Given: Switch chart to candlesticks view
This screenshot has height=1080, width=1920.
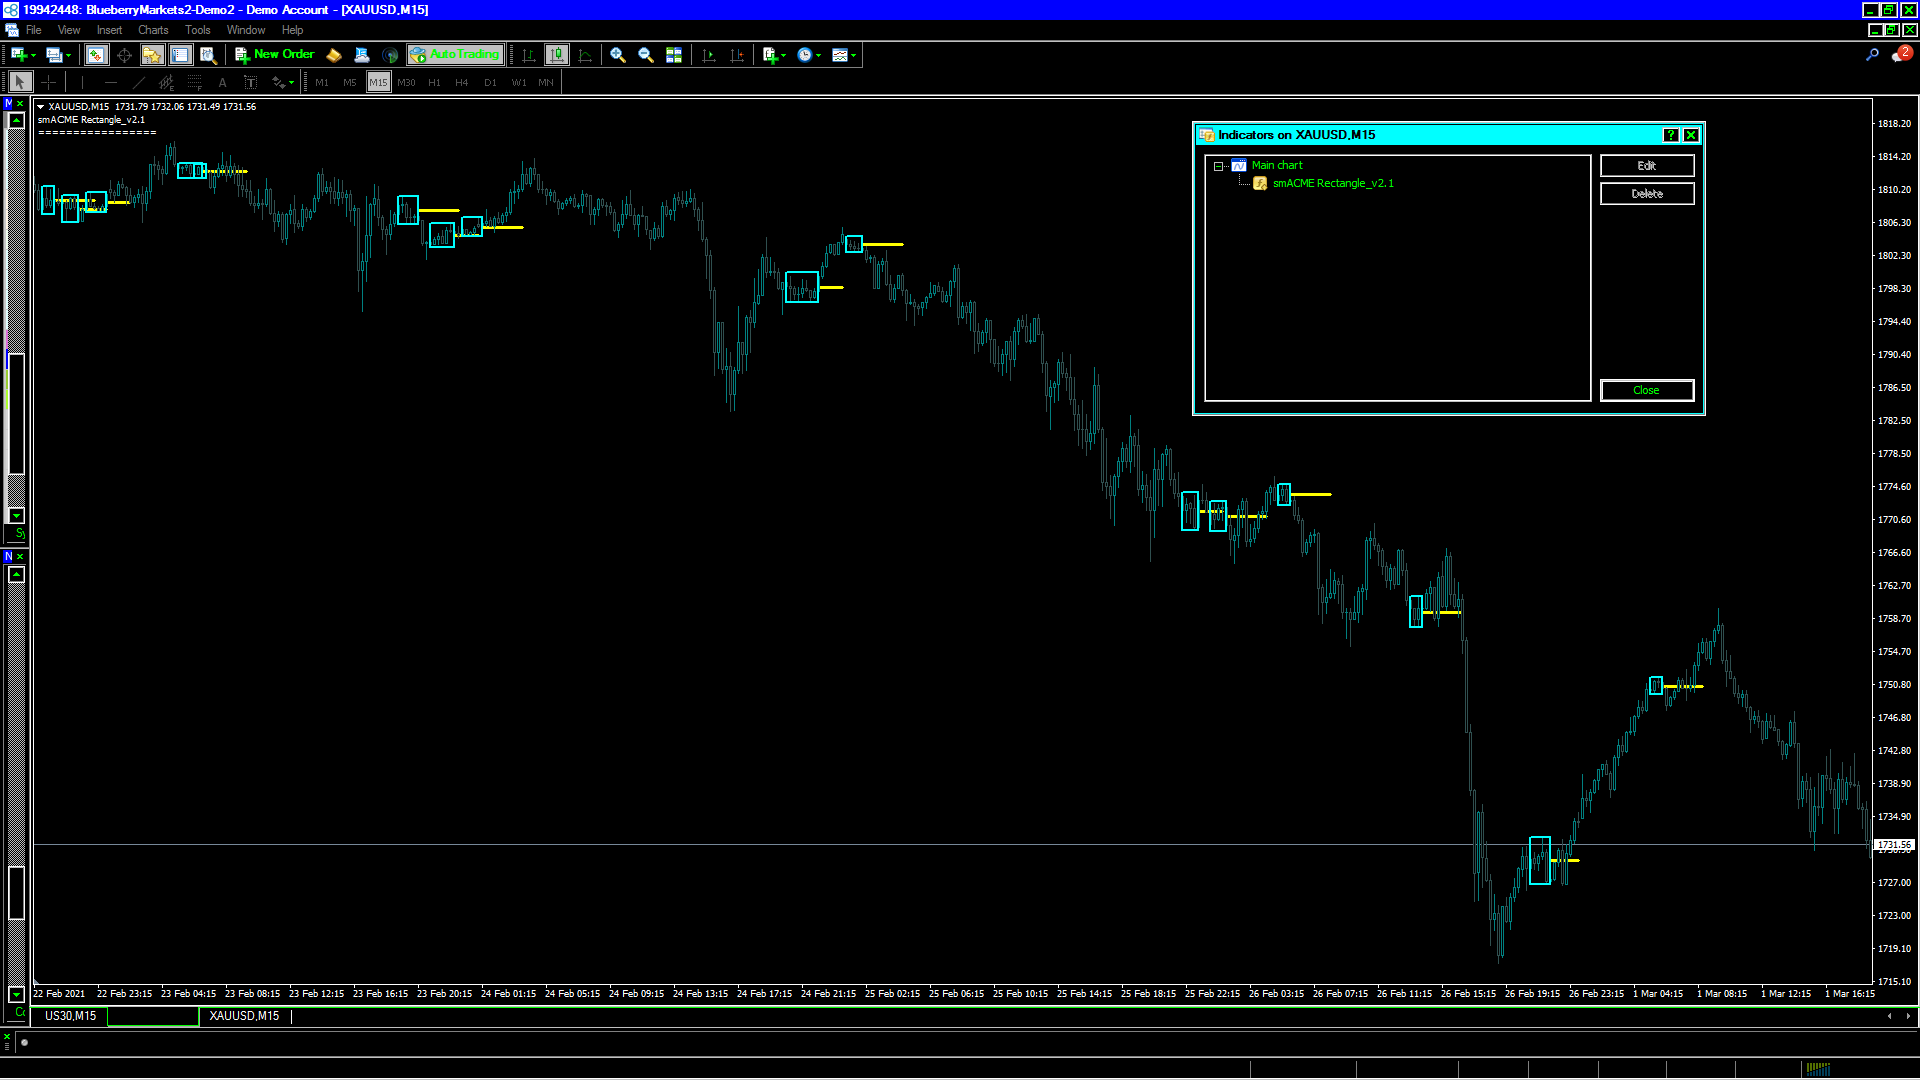Looking at the screenshot, I should point(557,55).
